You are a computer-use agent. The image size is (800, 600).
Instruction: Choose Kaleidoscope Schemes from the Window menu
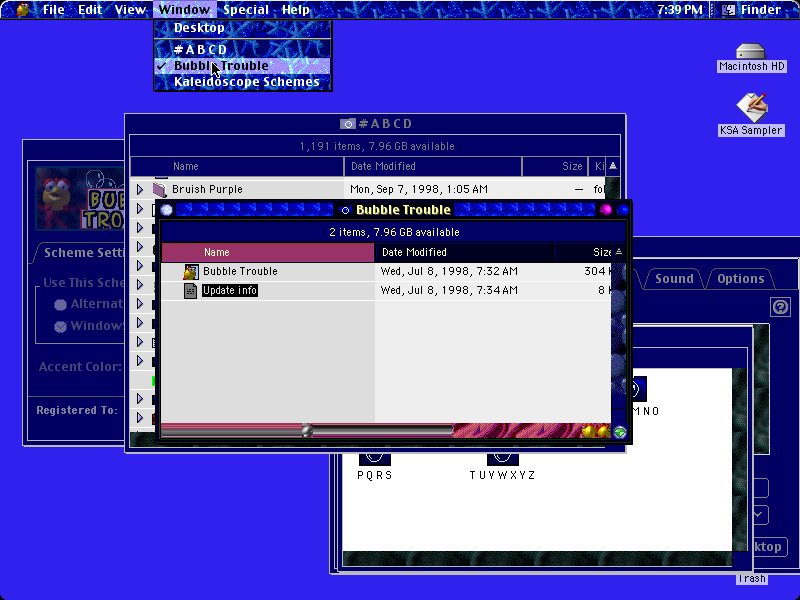click(x=243, y=82)
